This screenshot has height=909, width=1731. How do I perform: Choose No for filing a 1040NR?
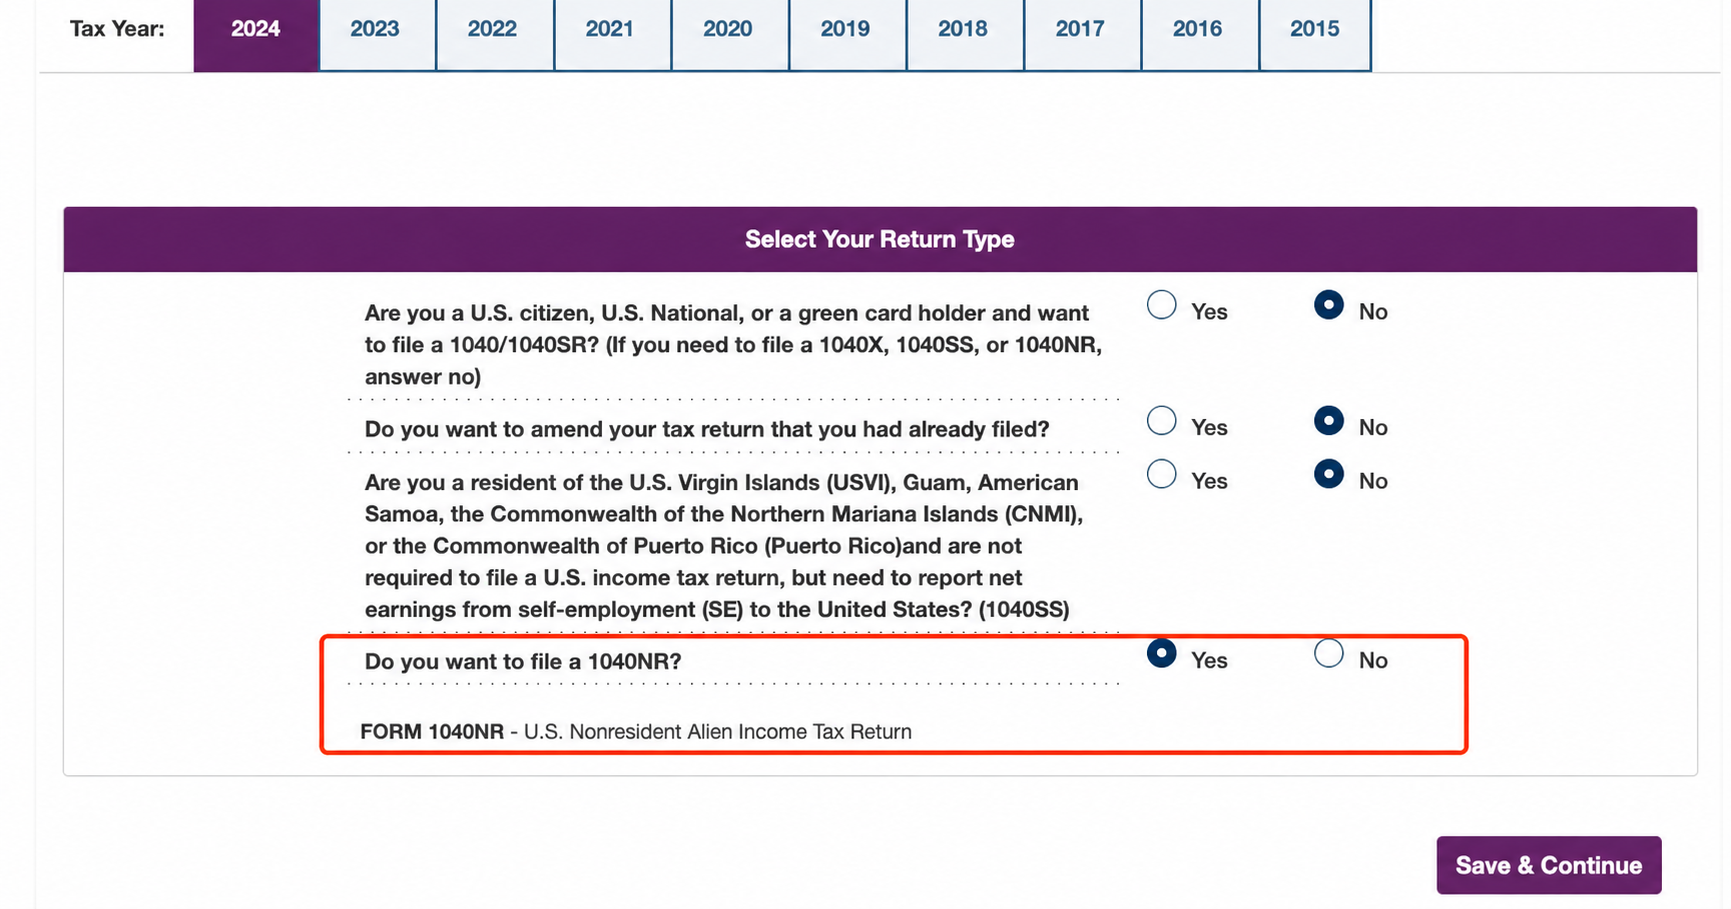[1328, 653]
